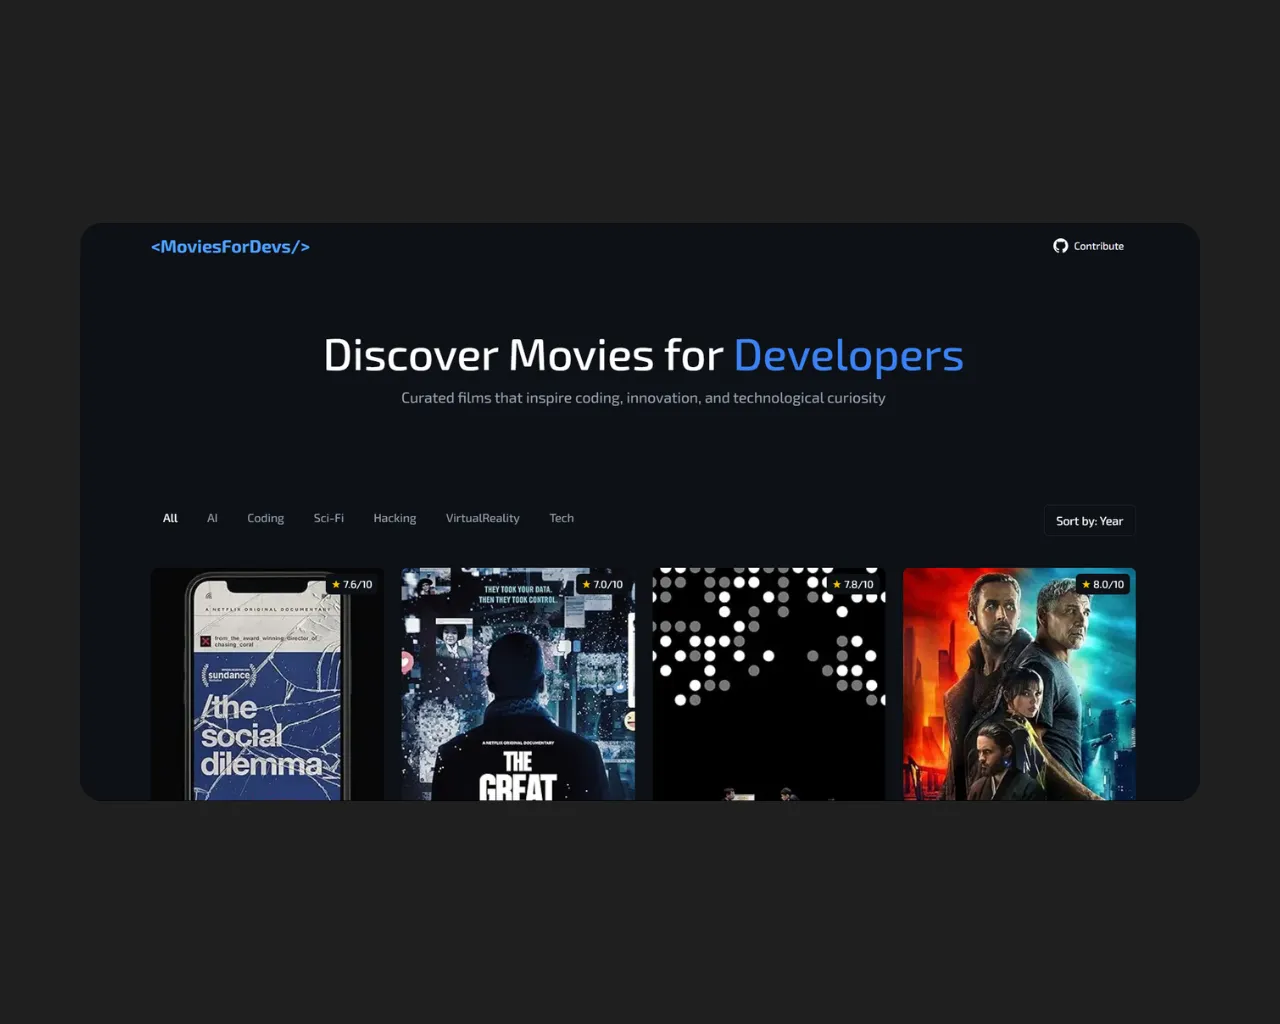Open The Great Hack poster
1280x1024 pixels.
coord(517,690)
